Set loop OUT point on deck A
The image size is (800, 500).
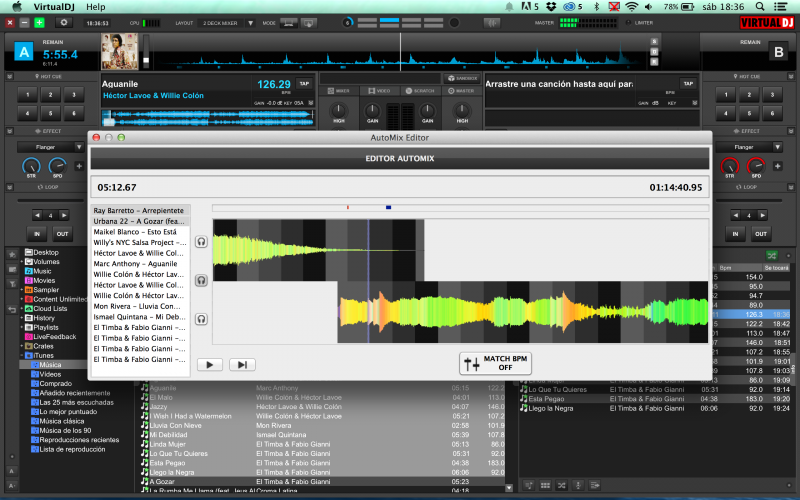pos(62,234)
